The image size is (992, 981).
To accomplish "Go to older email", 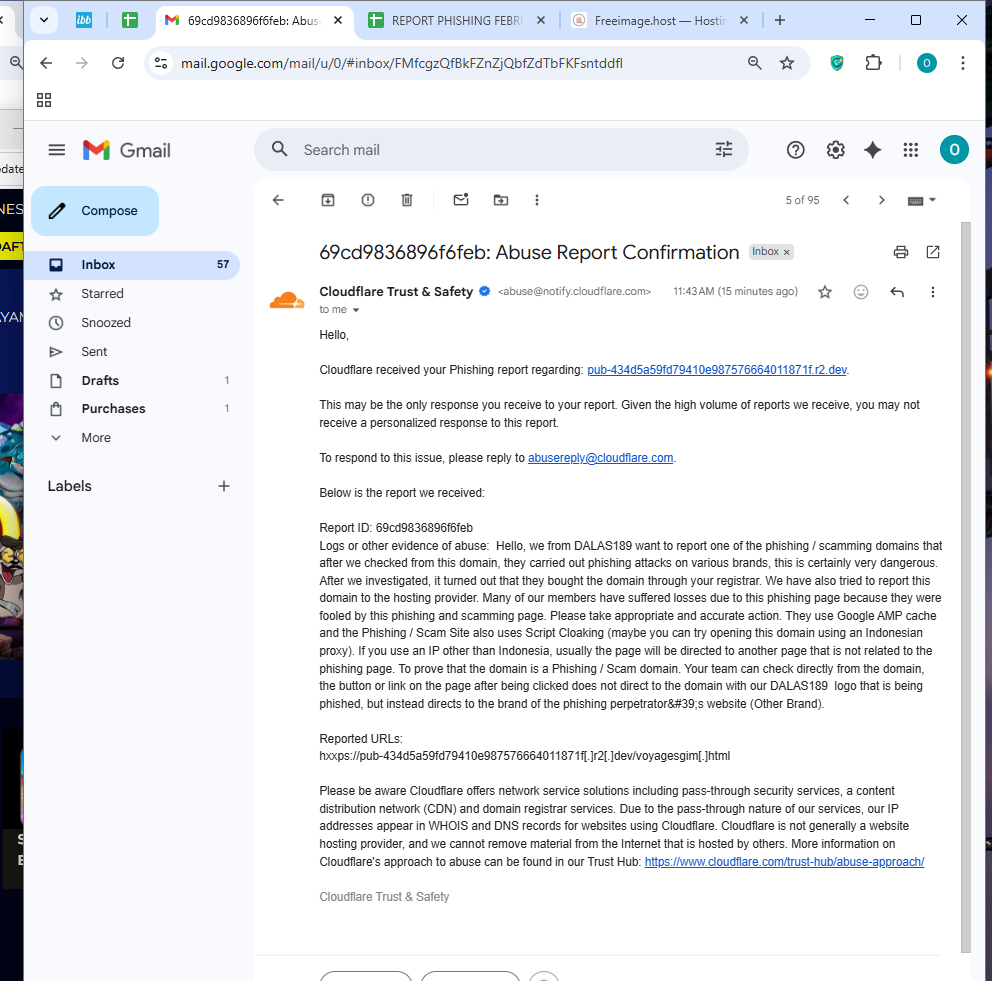I will (881, 201).
